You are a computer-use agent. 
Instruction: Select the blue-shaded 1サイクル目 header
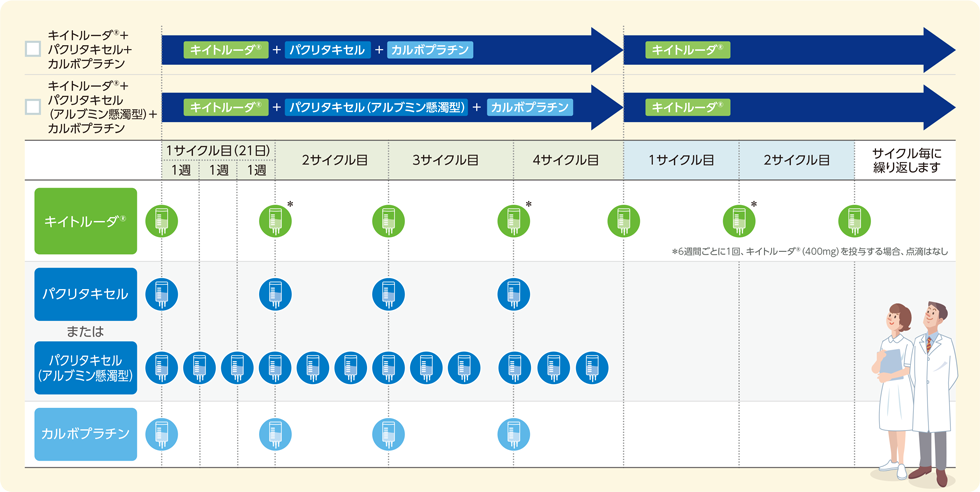pos(680,160)
